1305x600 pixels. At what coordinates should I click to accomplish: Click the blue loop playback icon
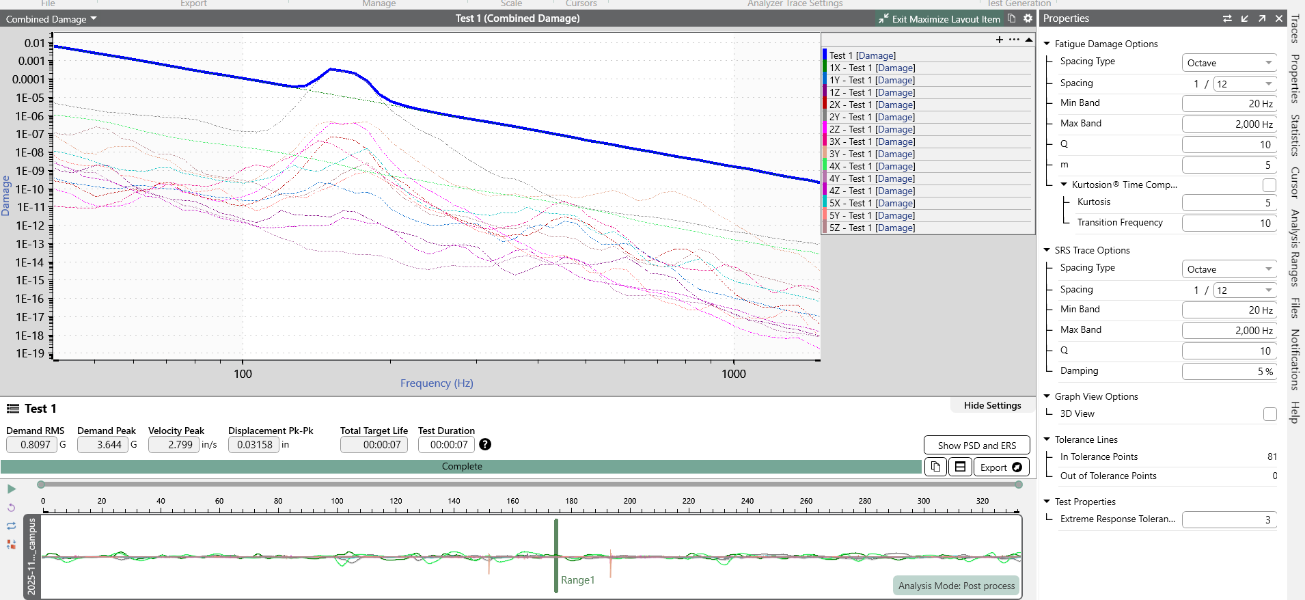coord(11,525)
